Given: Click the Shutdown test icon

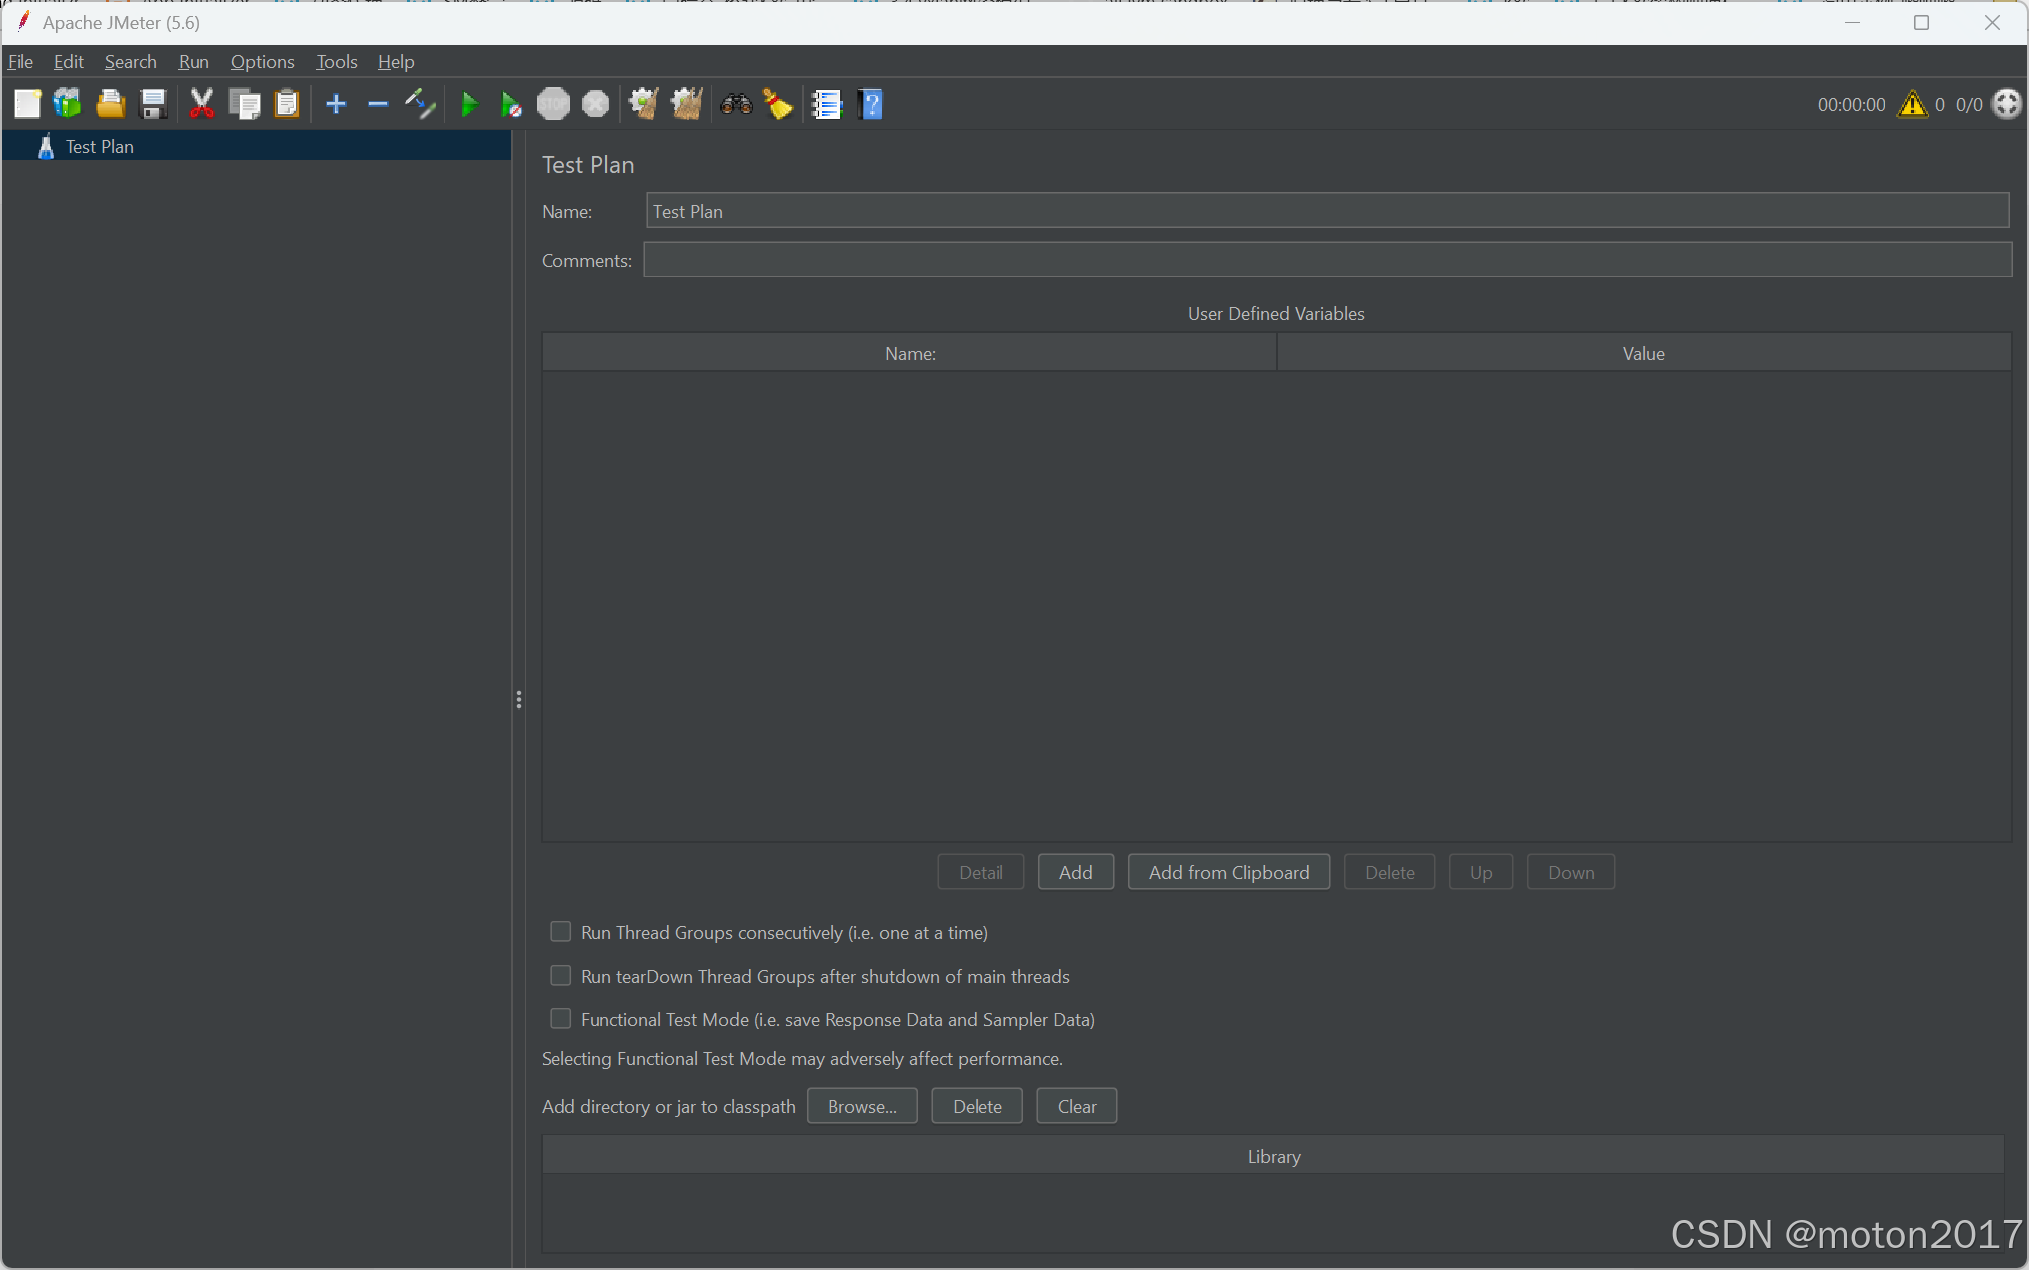Looking at the screenshot, I should pyautogui.click(x=595, y=104).
